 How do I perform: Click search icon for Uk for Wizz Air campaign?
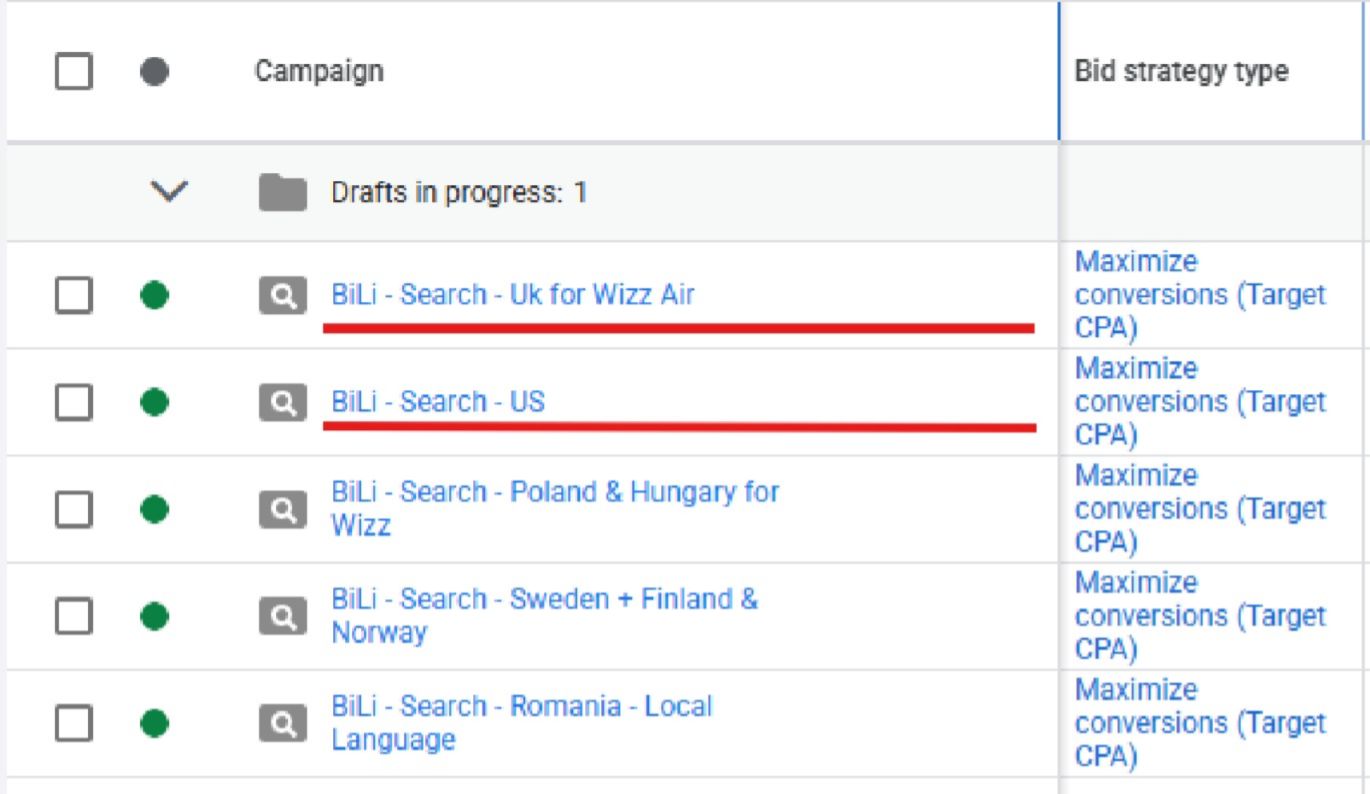tap(283, 296)
